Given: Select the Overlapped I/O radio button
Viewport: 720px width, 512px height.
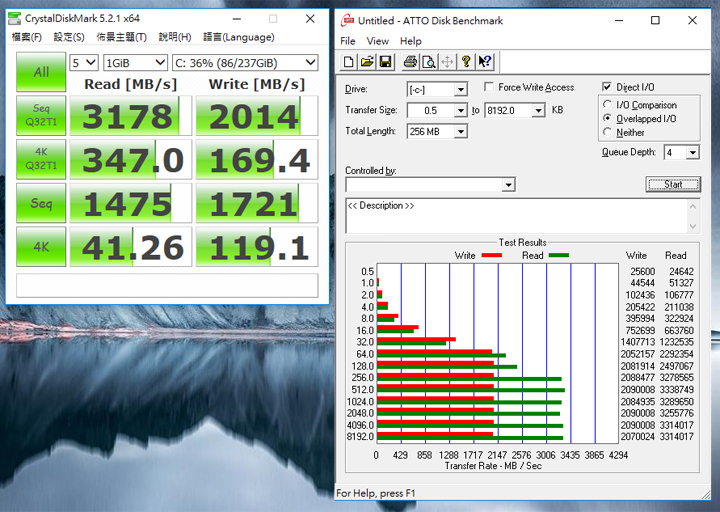Looking at the screenshot, I should click(607, 118).
